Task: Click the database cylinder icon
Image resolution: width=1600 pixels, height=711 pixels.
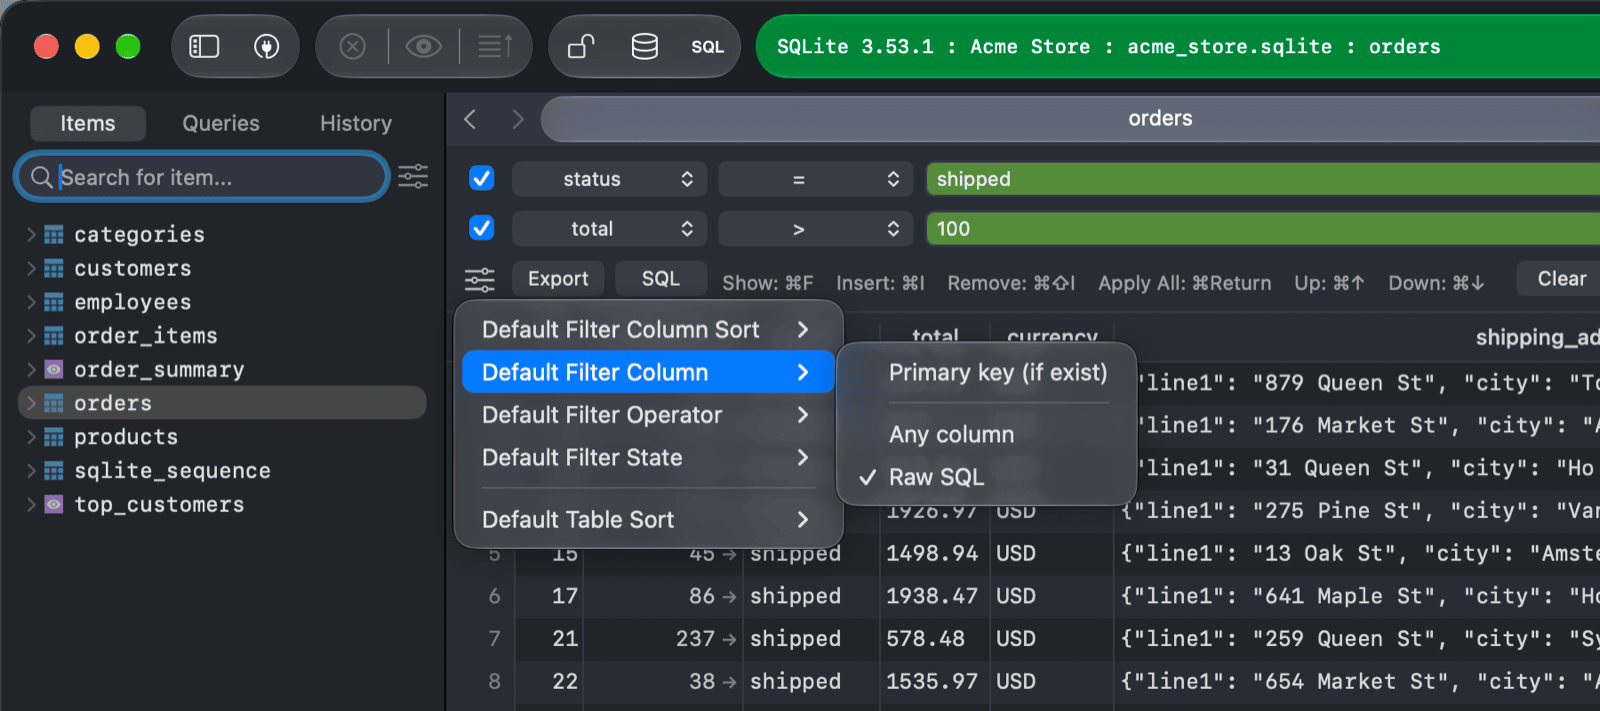Action: (x=645, y=46)
